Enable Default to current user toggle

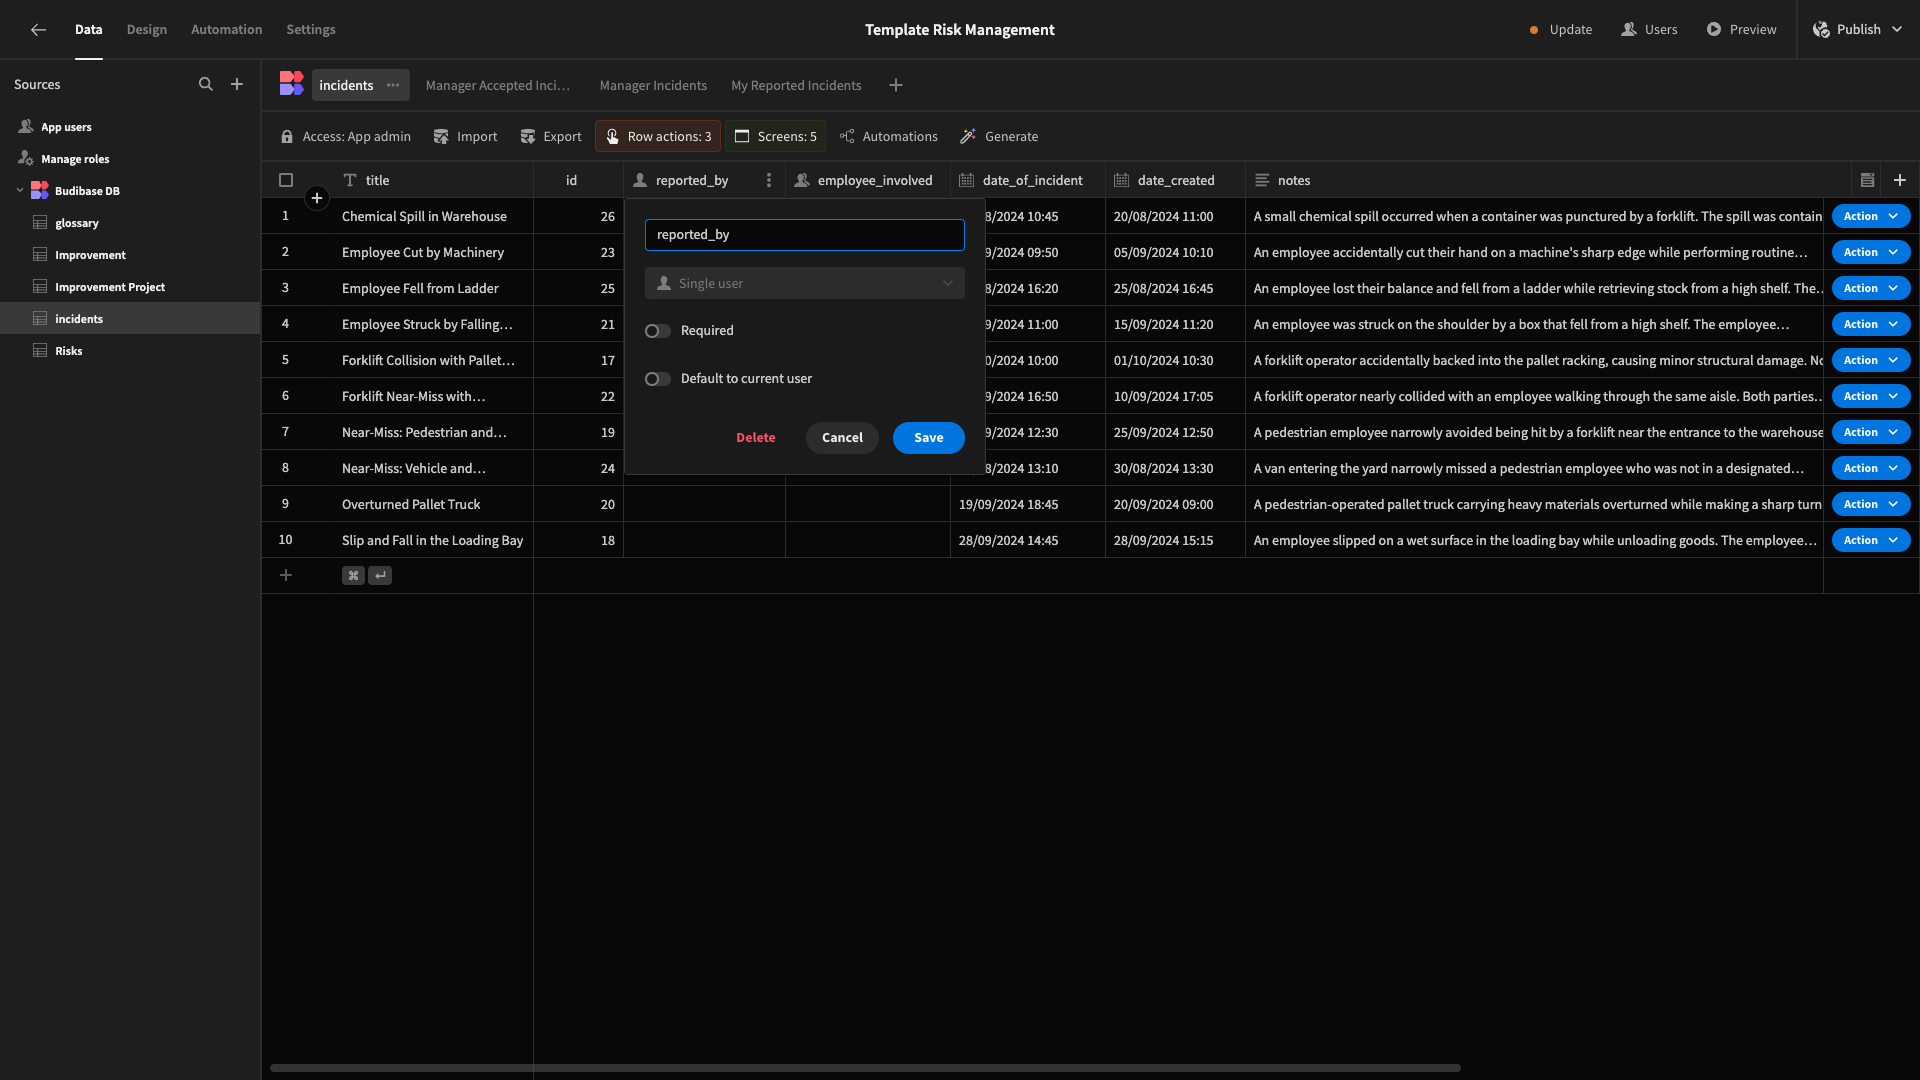pos(657,378)
